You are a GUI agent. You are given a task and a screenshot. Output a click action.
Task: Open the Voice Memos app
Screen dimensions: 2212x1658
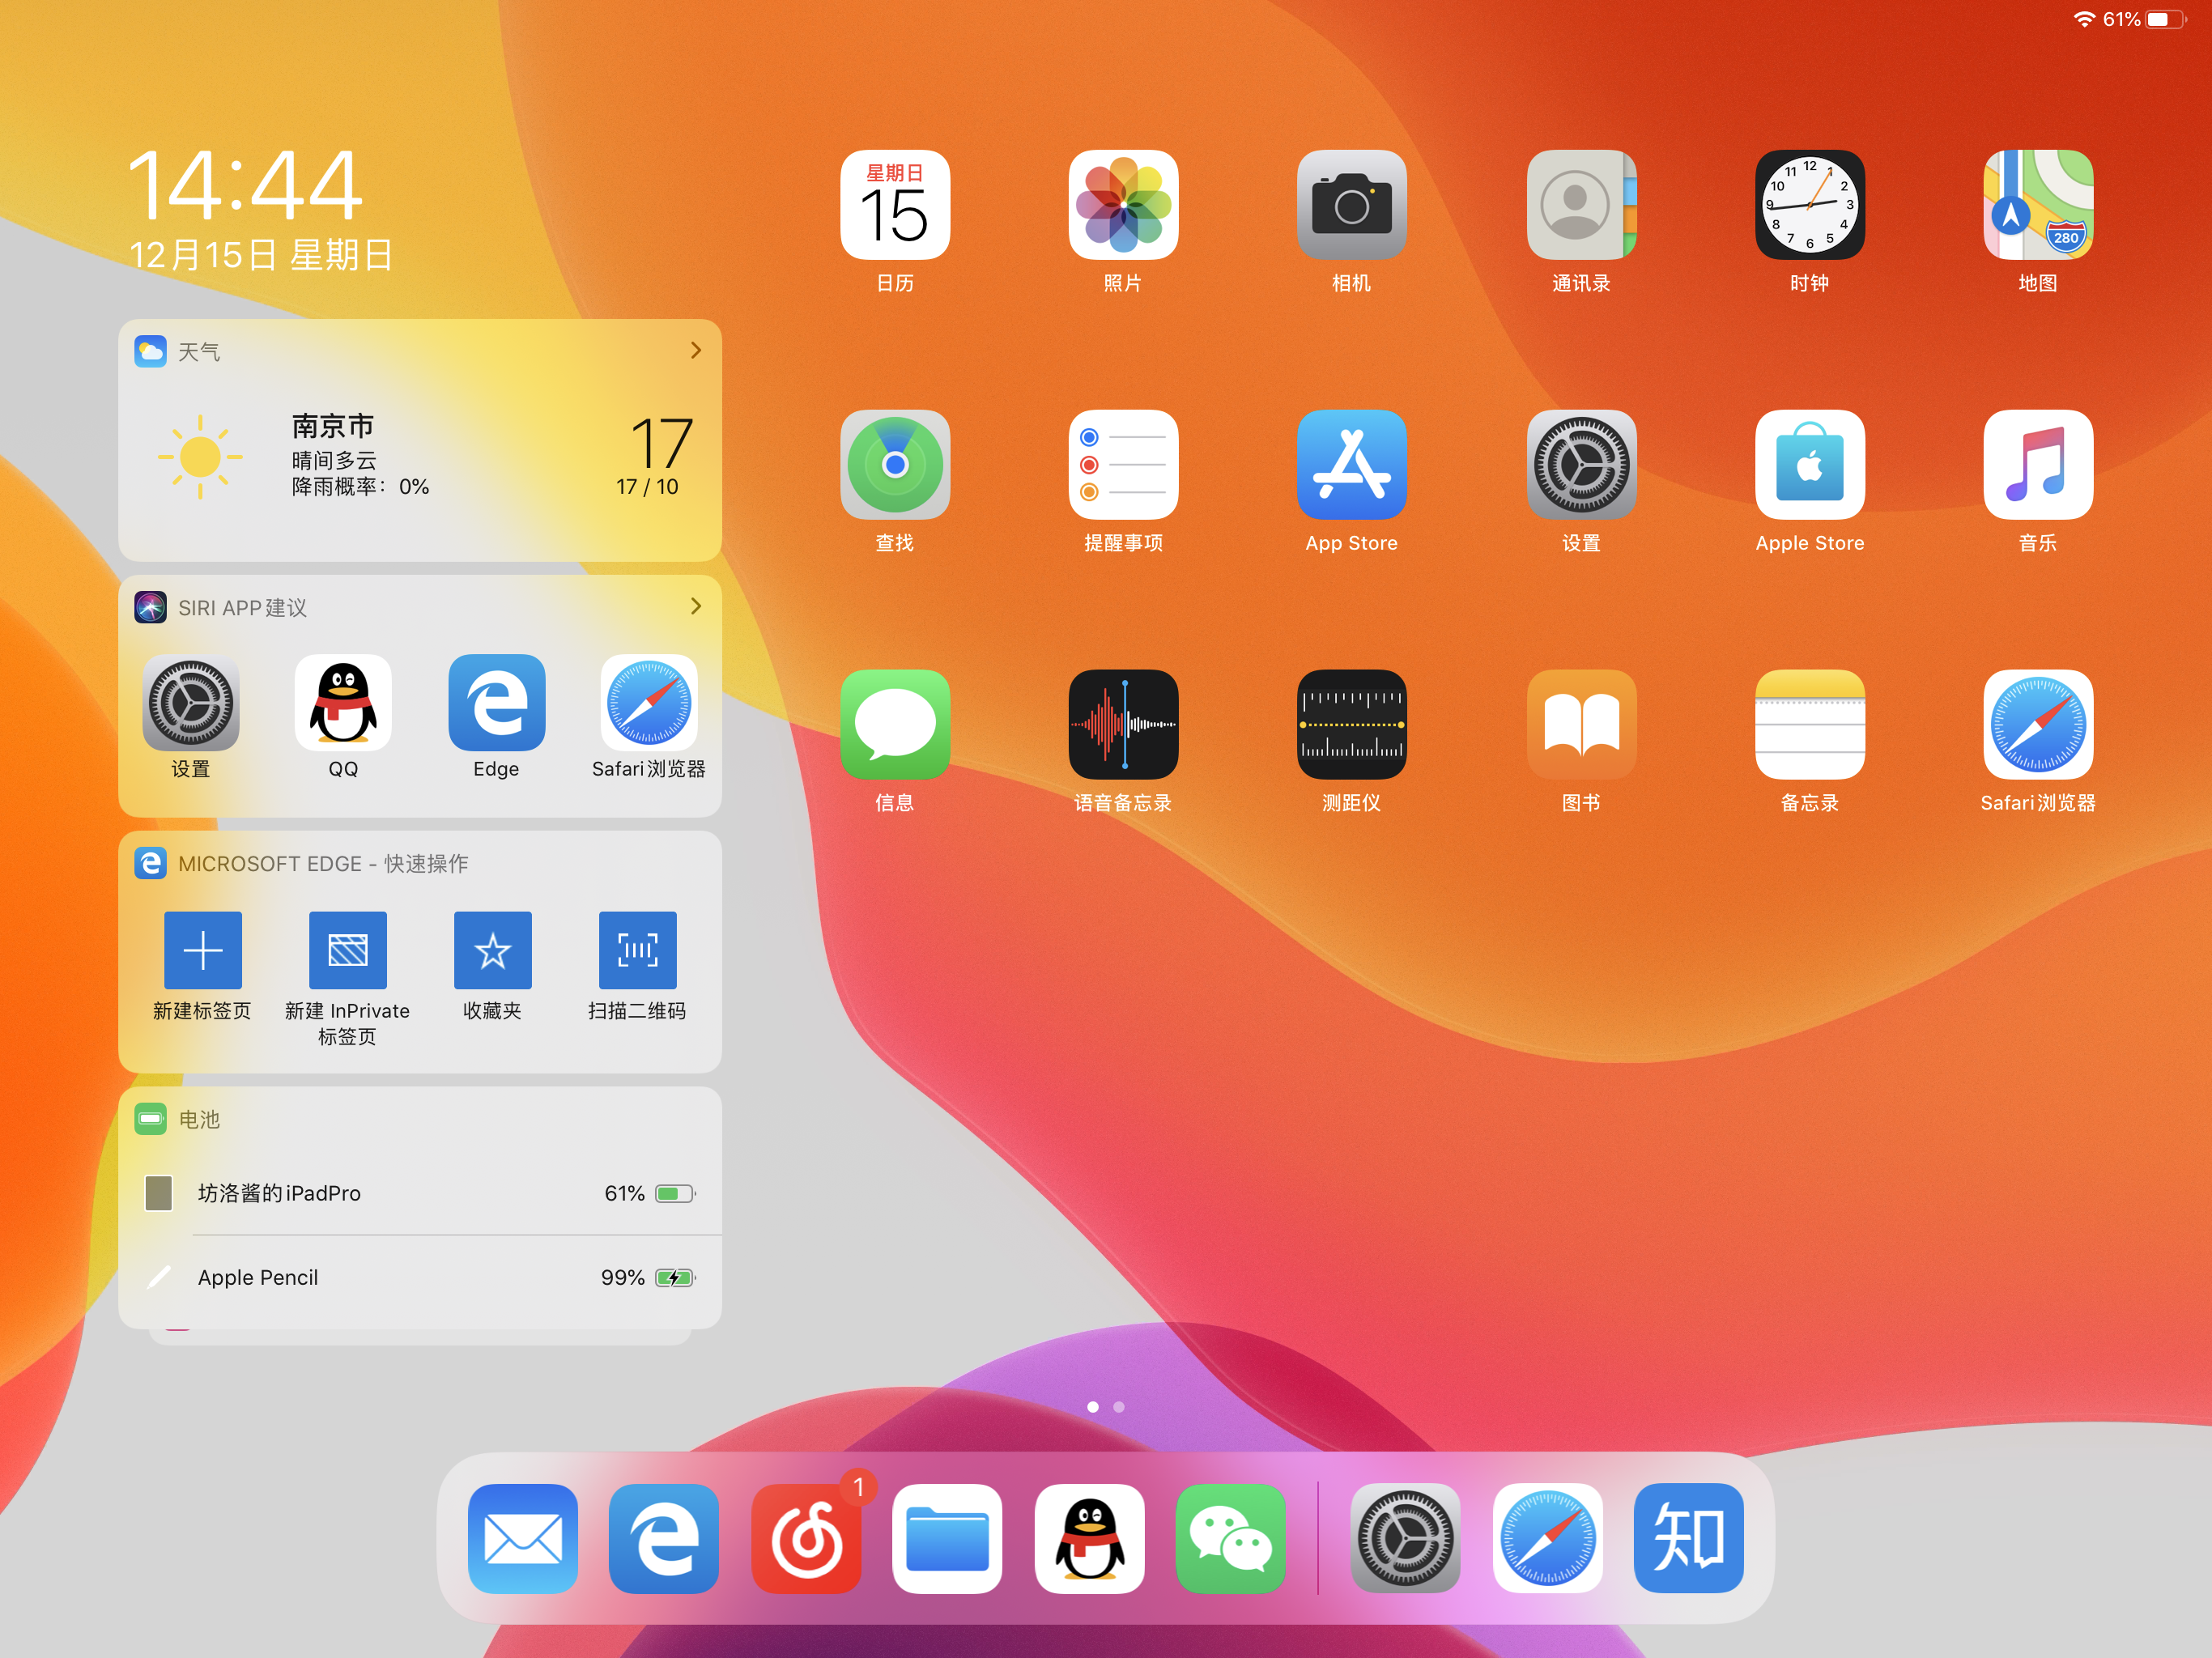point(1123,724)
